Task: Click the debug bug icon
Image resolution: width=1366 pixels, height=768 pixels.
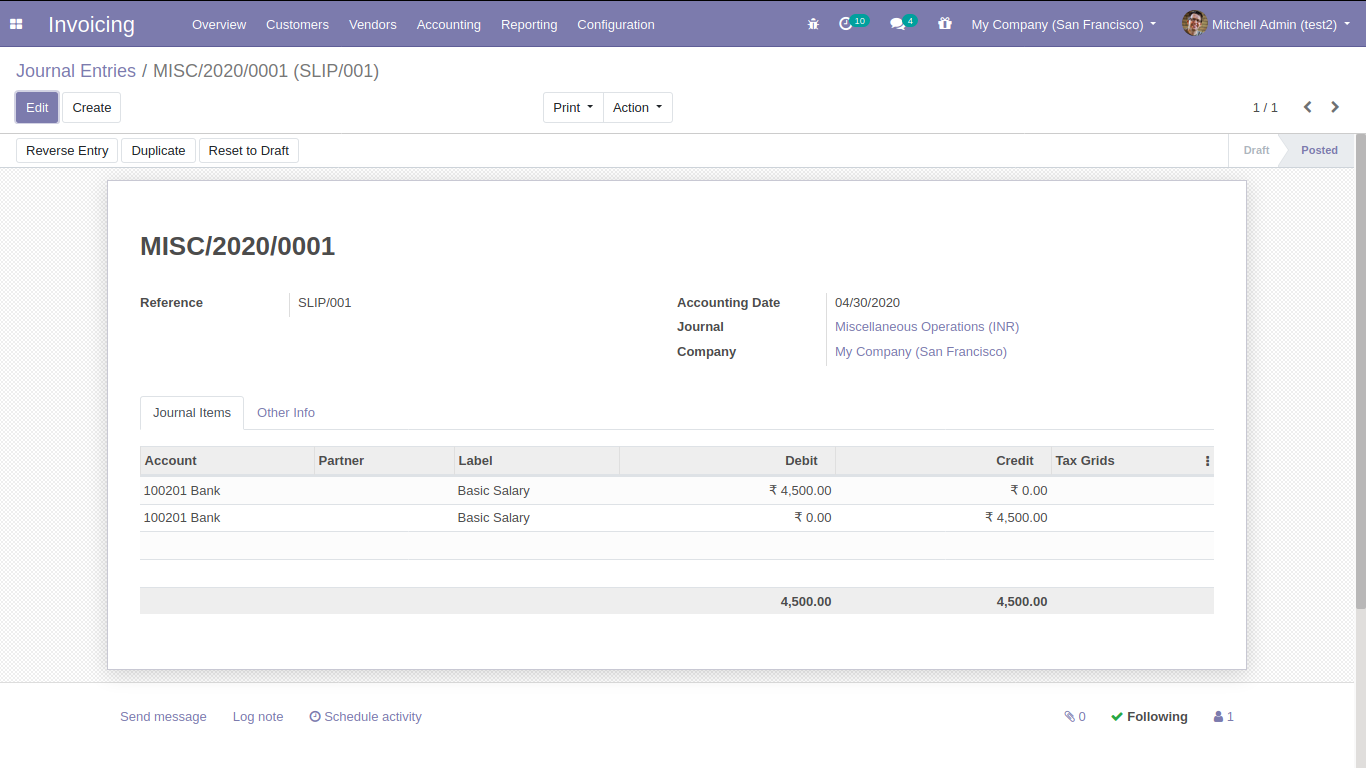Action: [x=813, y=24]
